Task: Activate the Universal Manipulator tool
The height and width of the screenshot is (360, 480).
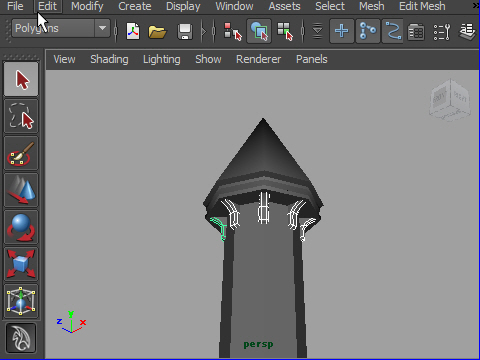Action: point(21,301)
